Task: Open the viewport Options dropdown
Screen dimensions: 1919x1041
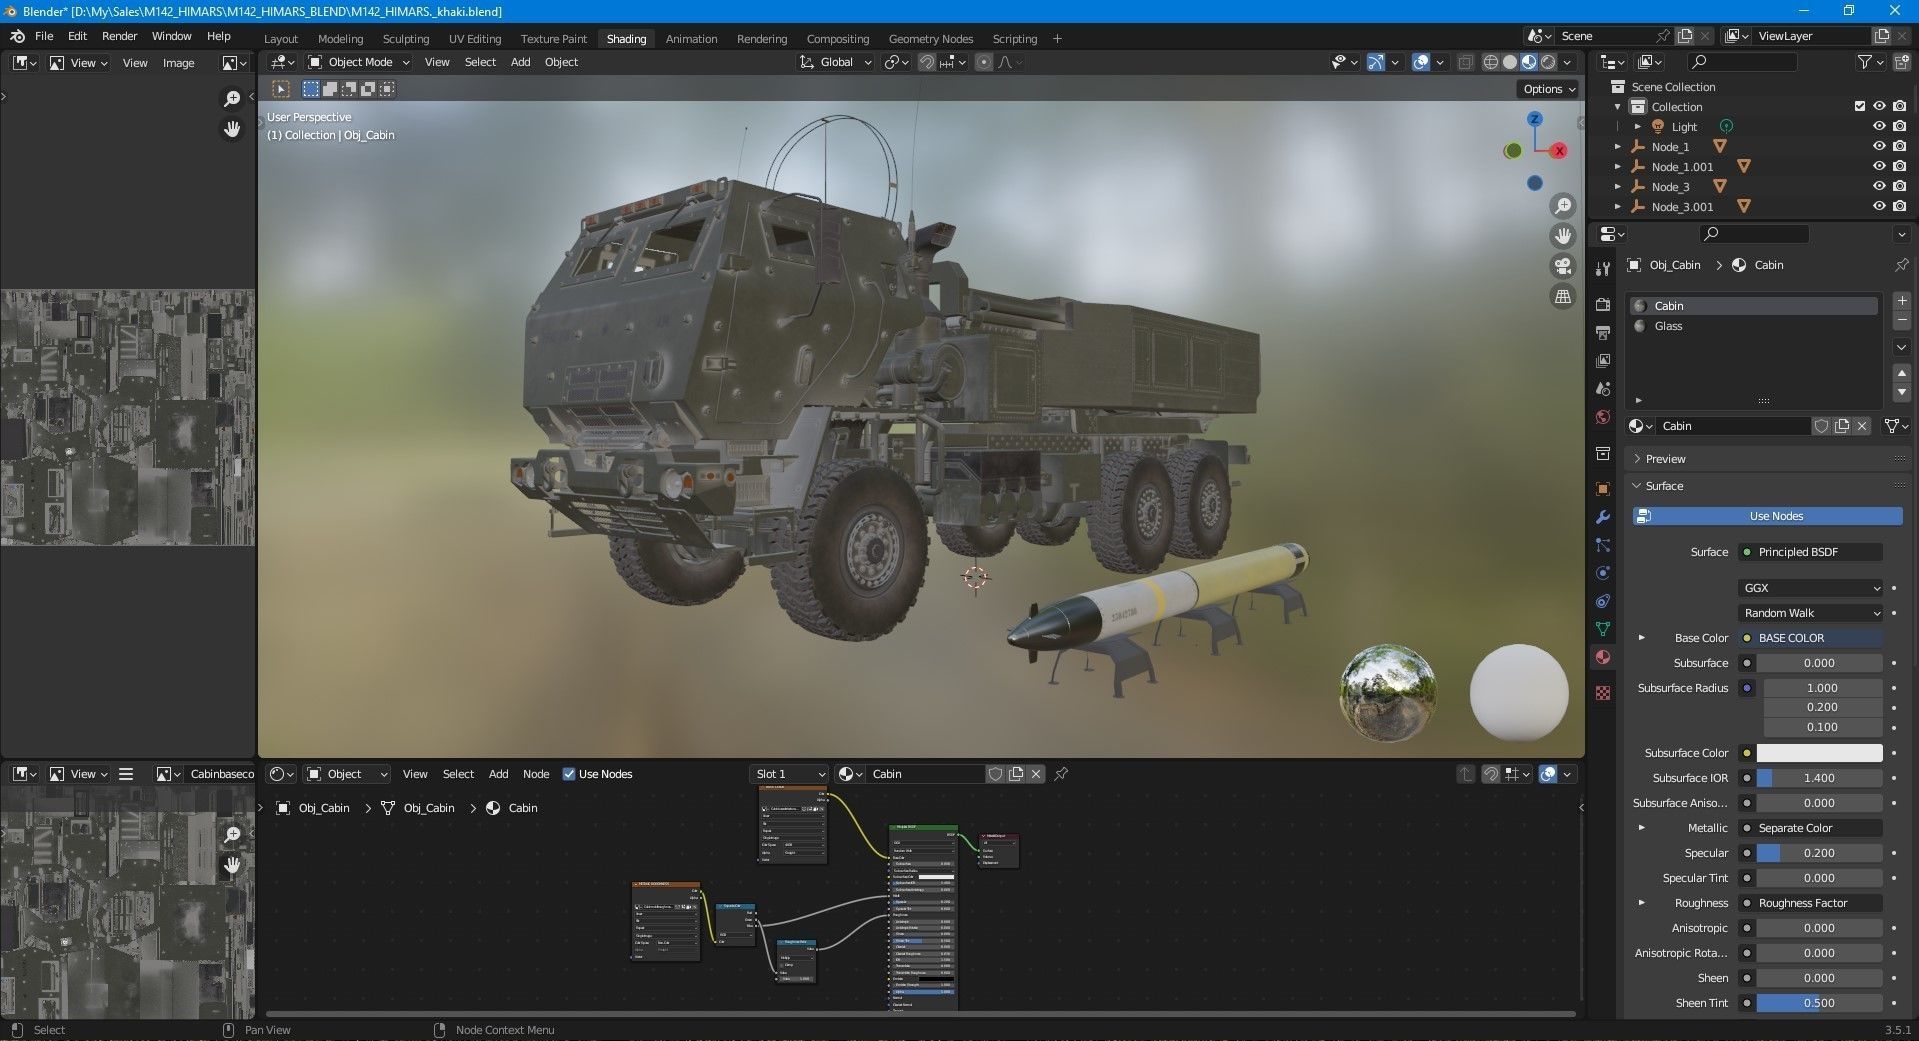Action: coord(1549,89)
